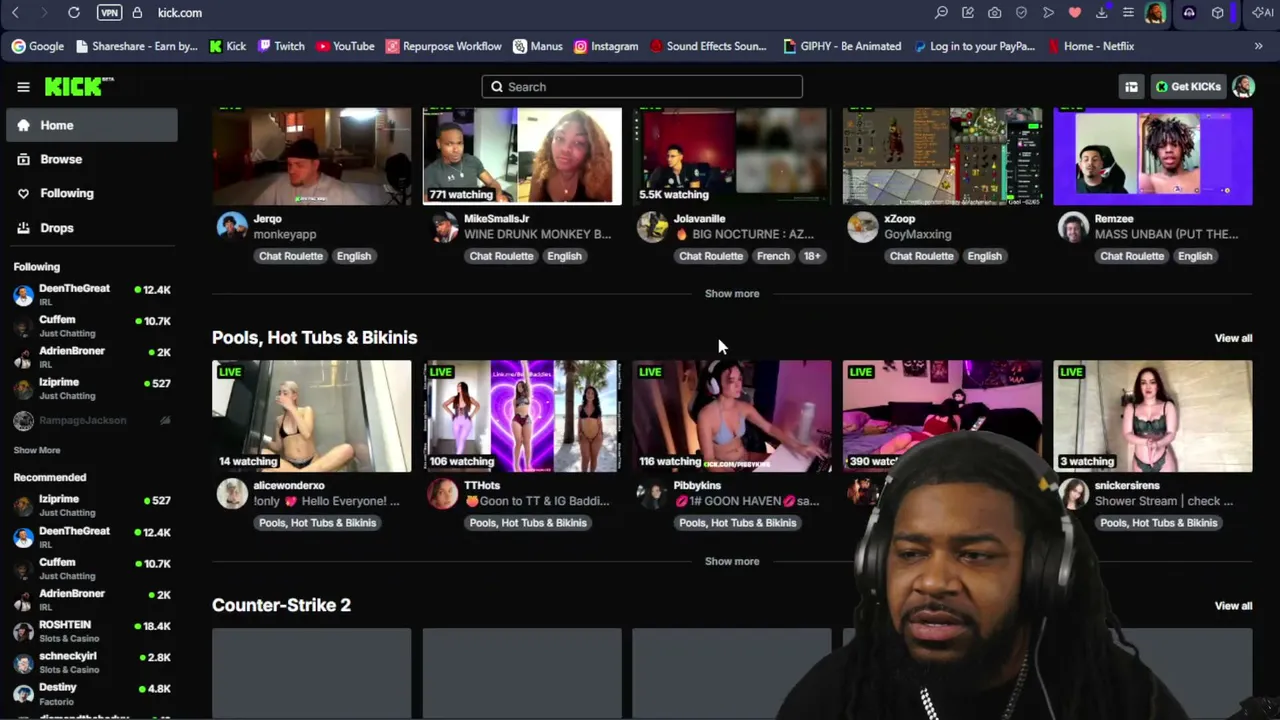Click the browser edit note icon
The height and width of the screenshot is (720, 1280).
pos(968,13)
